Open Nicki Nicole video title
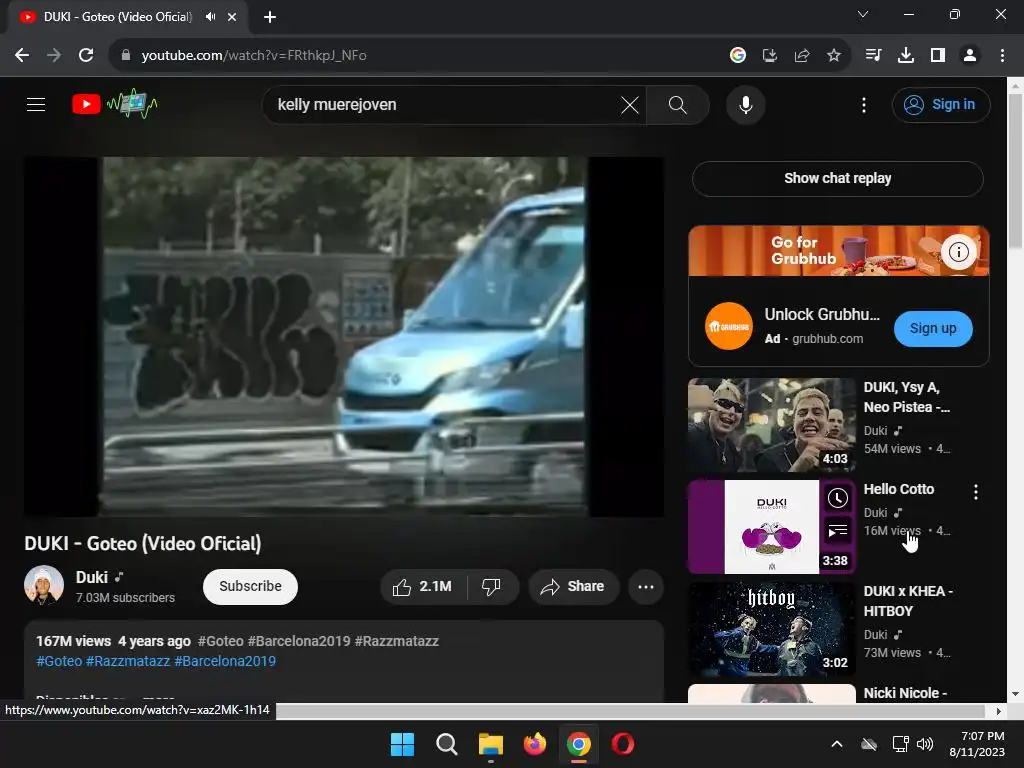 (x=905, y=693)
